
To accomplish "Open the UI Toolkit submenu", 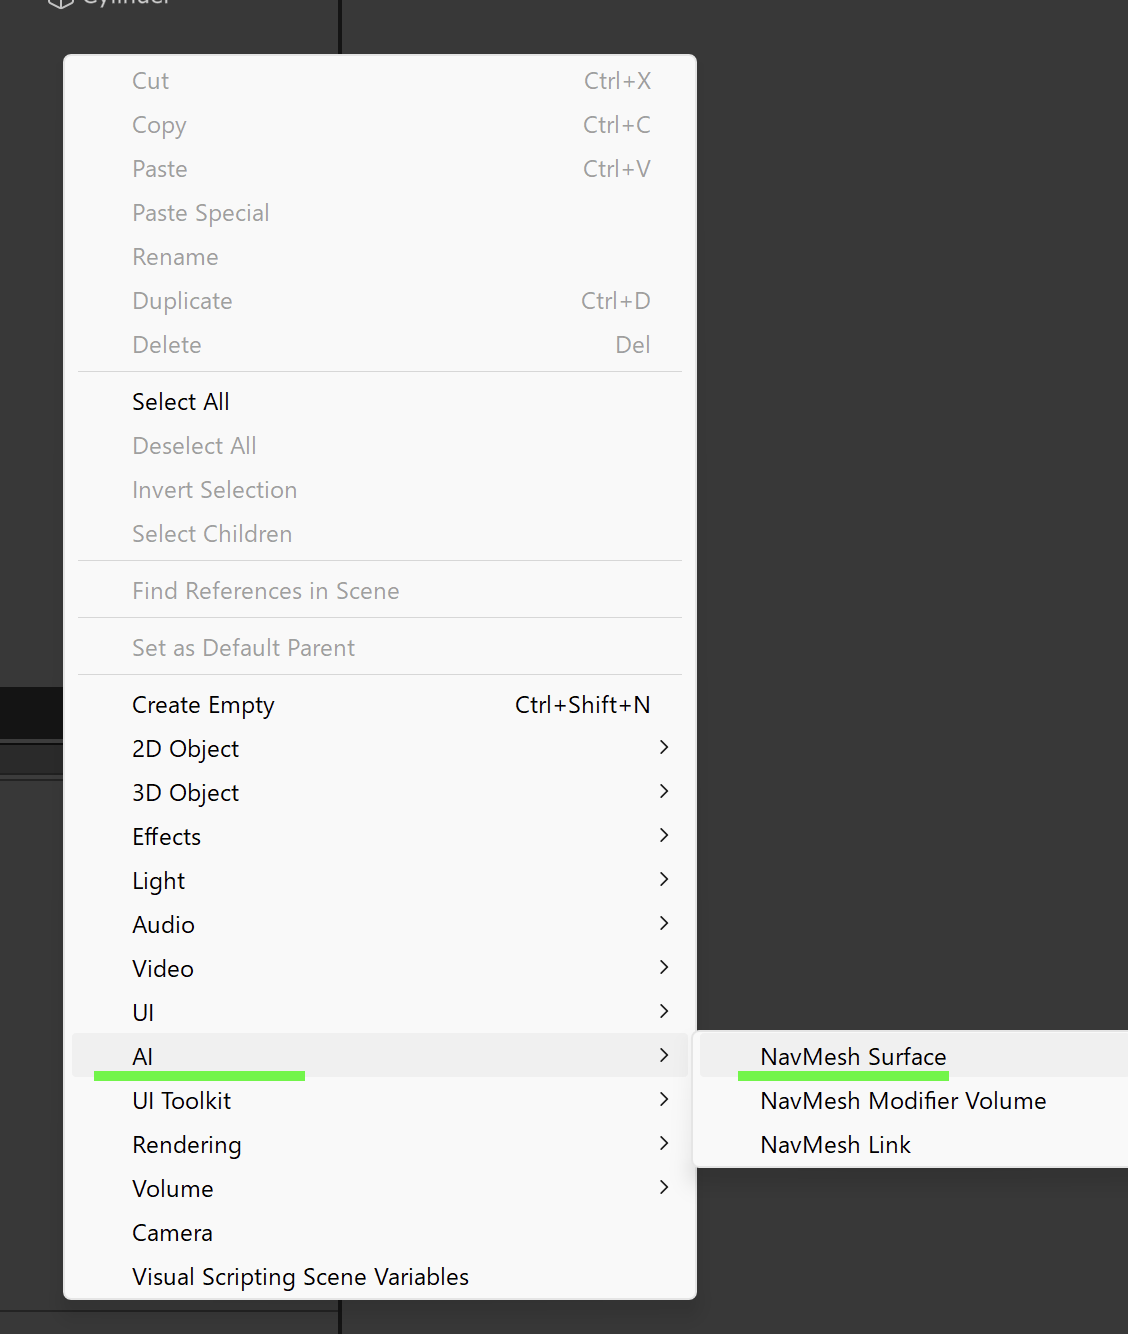I will click(x=181, y=1100).
